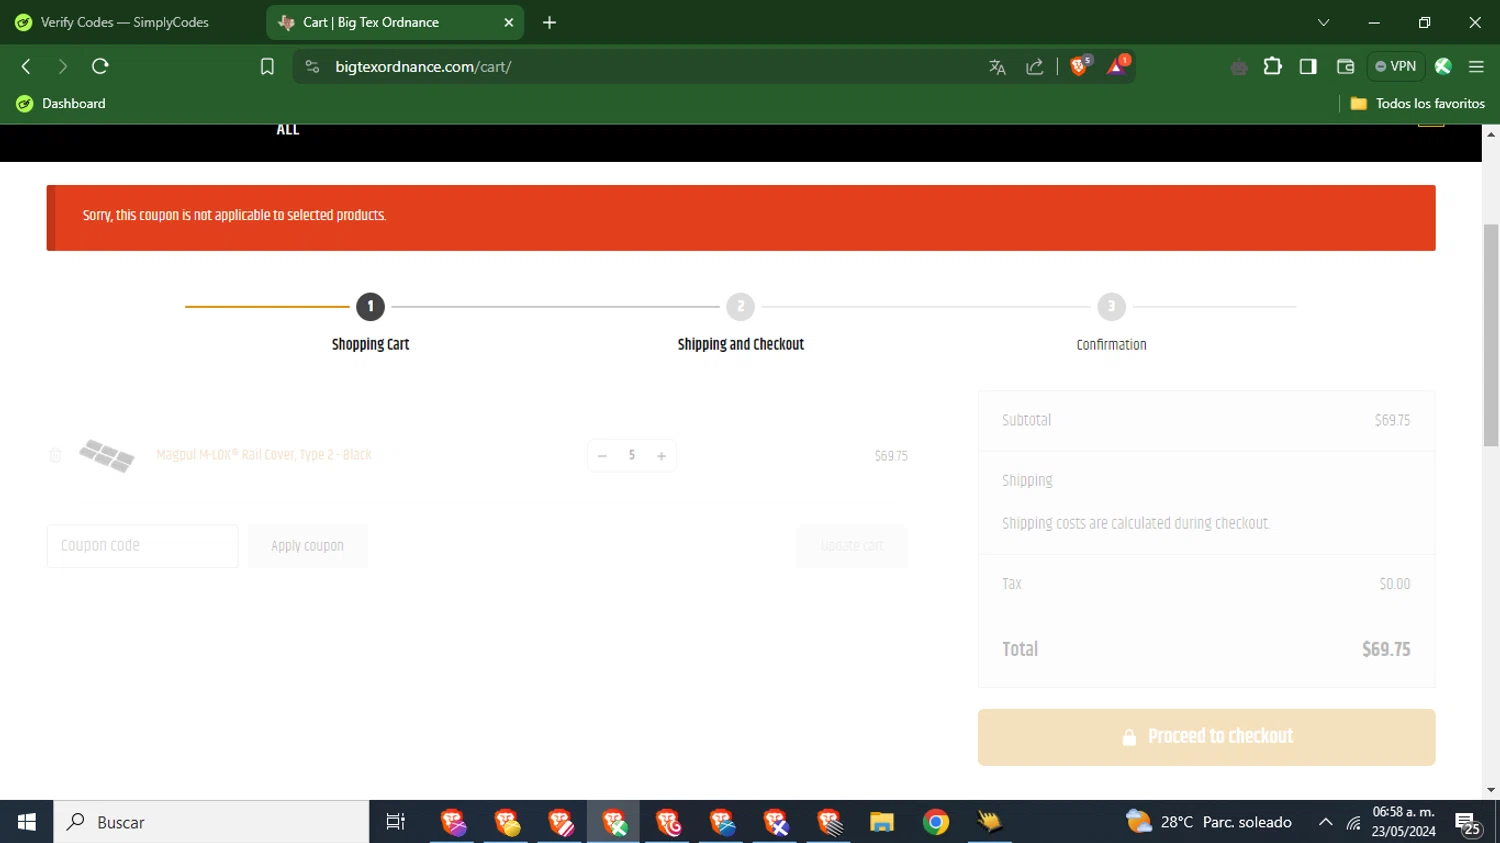Click the Update cart button
This screenshot has height=843, width=1500.
coord(852,546)
